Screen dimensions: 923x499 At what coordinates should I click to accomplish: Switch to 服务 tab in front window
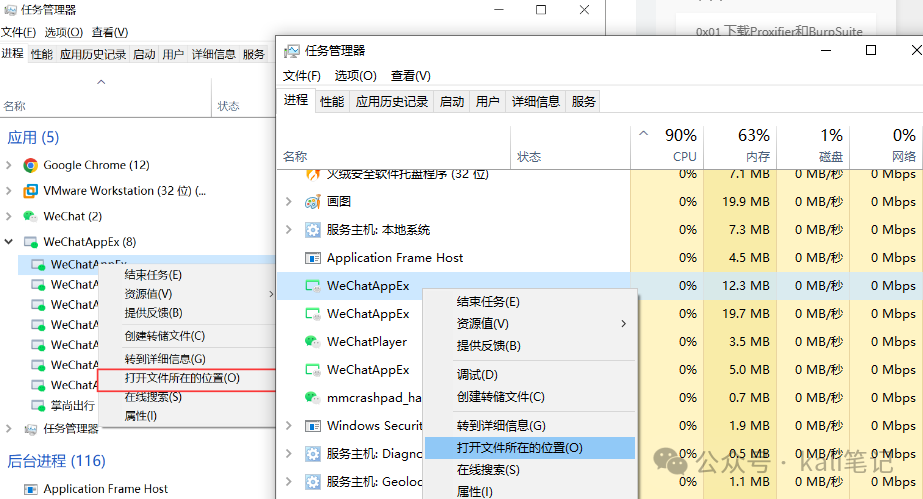point(583,102)
